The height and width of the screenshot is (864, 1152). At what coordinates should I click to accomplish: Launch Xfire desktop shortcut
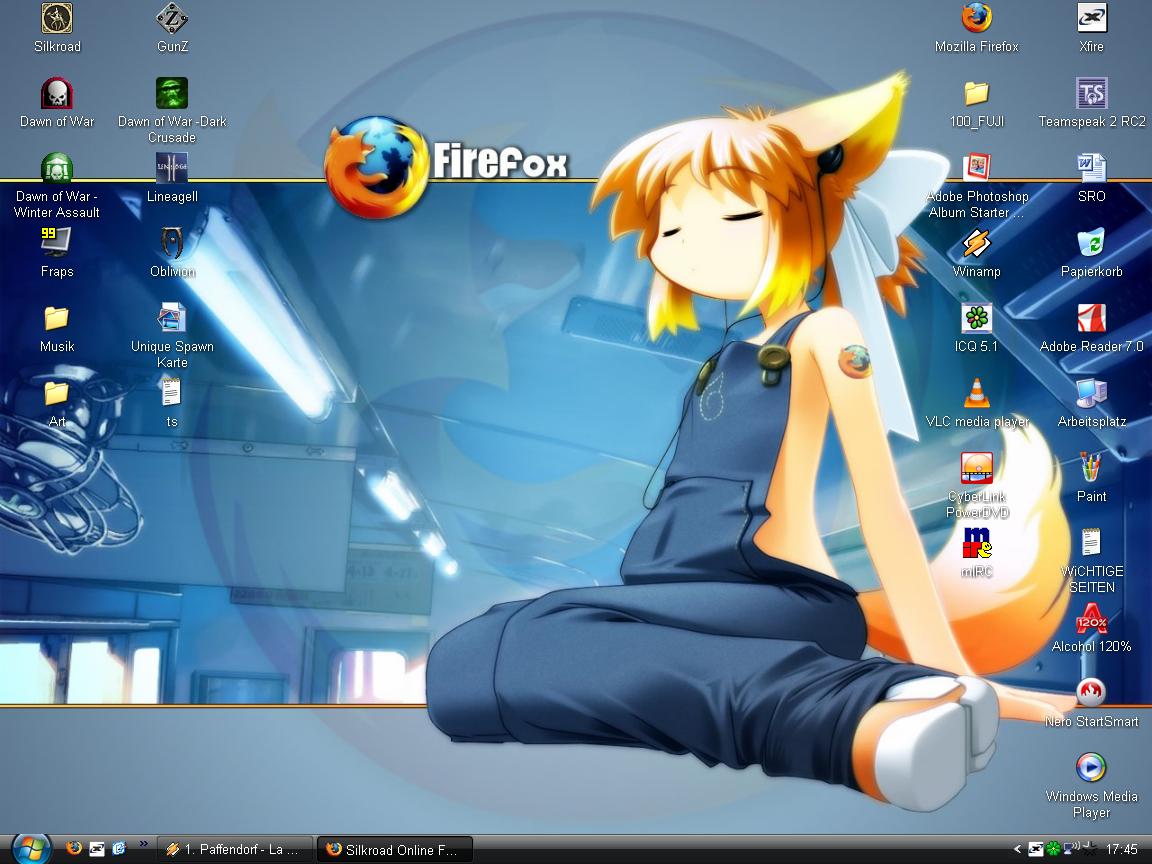coord(1091,19)
